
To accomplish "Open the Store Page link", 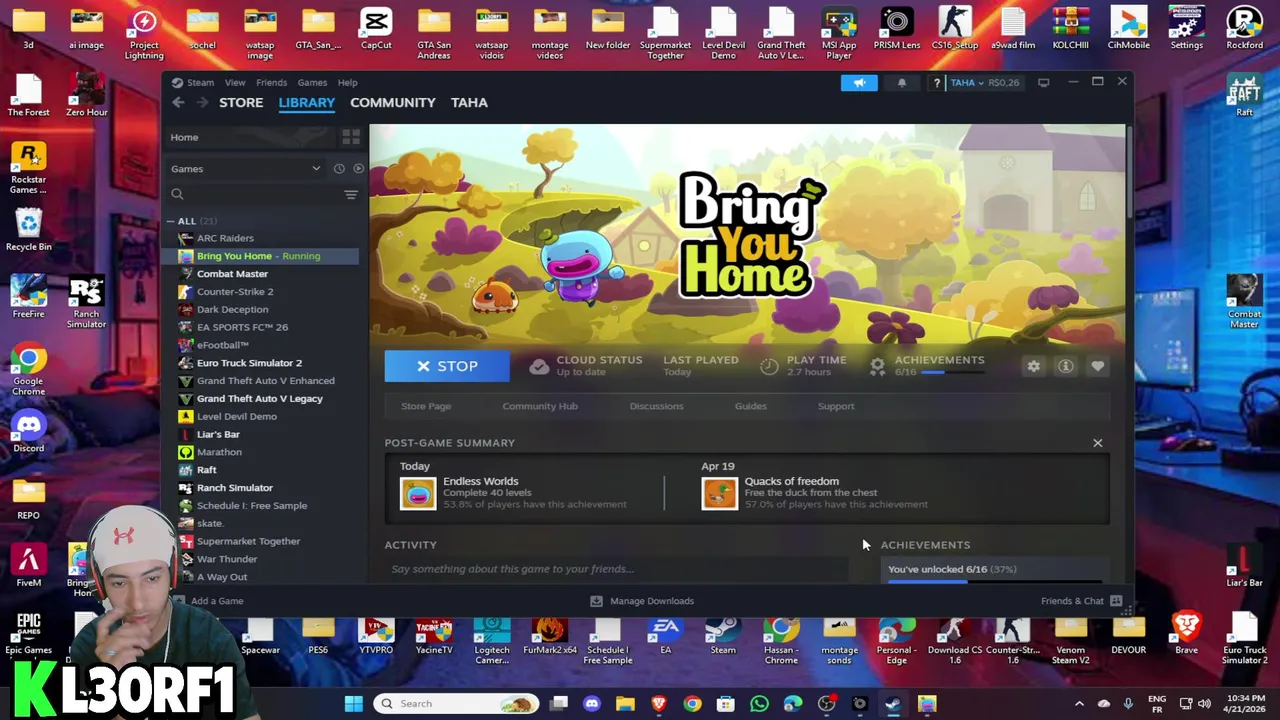I will (x=426, y=406).
